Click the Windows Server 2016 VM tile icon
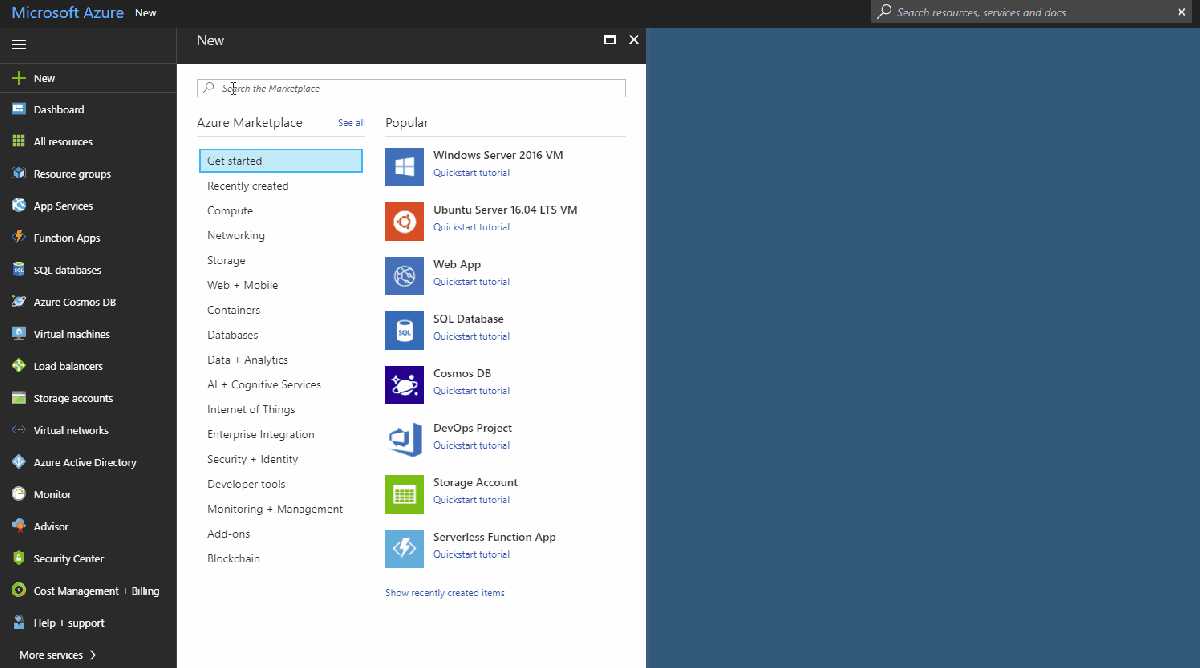Screen dimensions: 1200x668 [404, 166]
